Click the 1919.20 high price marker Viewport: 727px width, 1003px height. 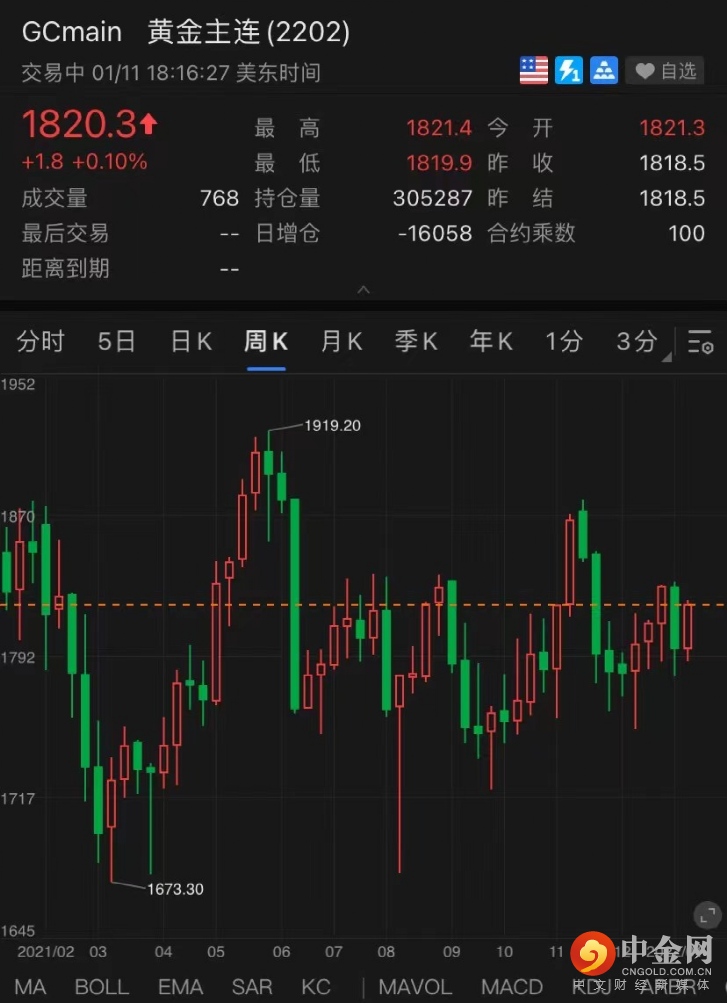[x=332, y=425]
